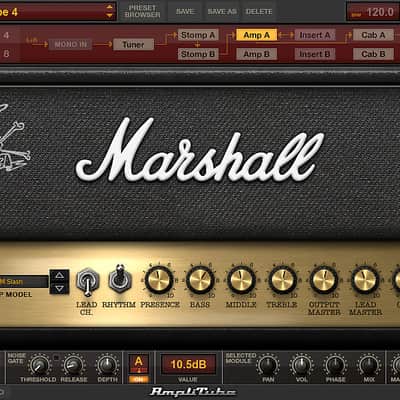Screen dimensions: 400x400
Task: Select the Amp A module
Action: pyautogui.click(x=256, y=35)
